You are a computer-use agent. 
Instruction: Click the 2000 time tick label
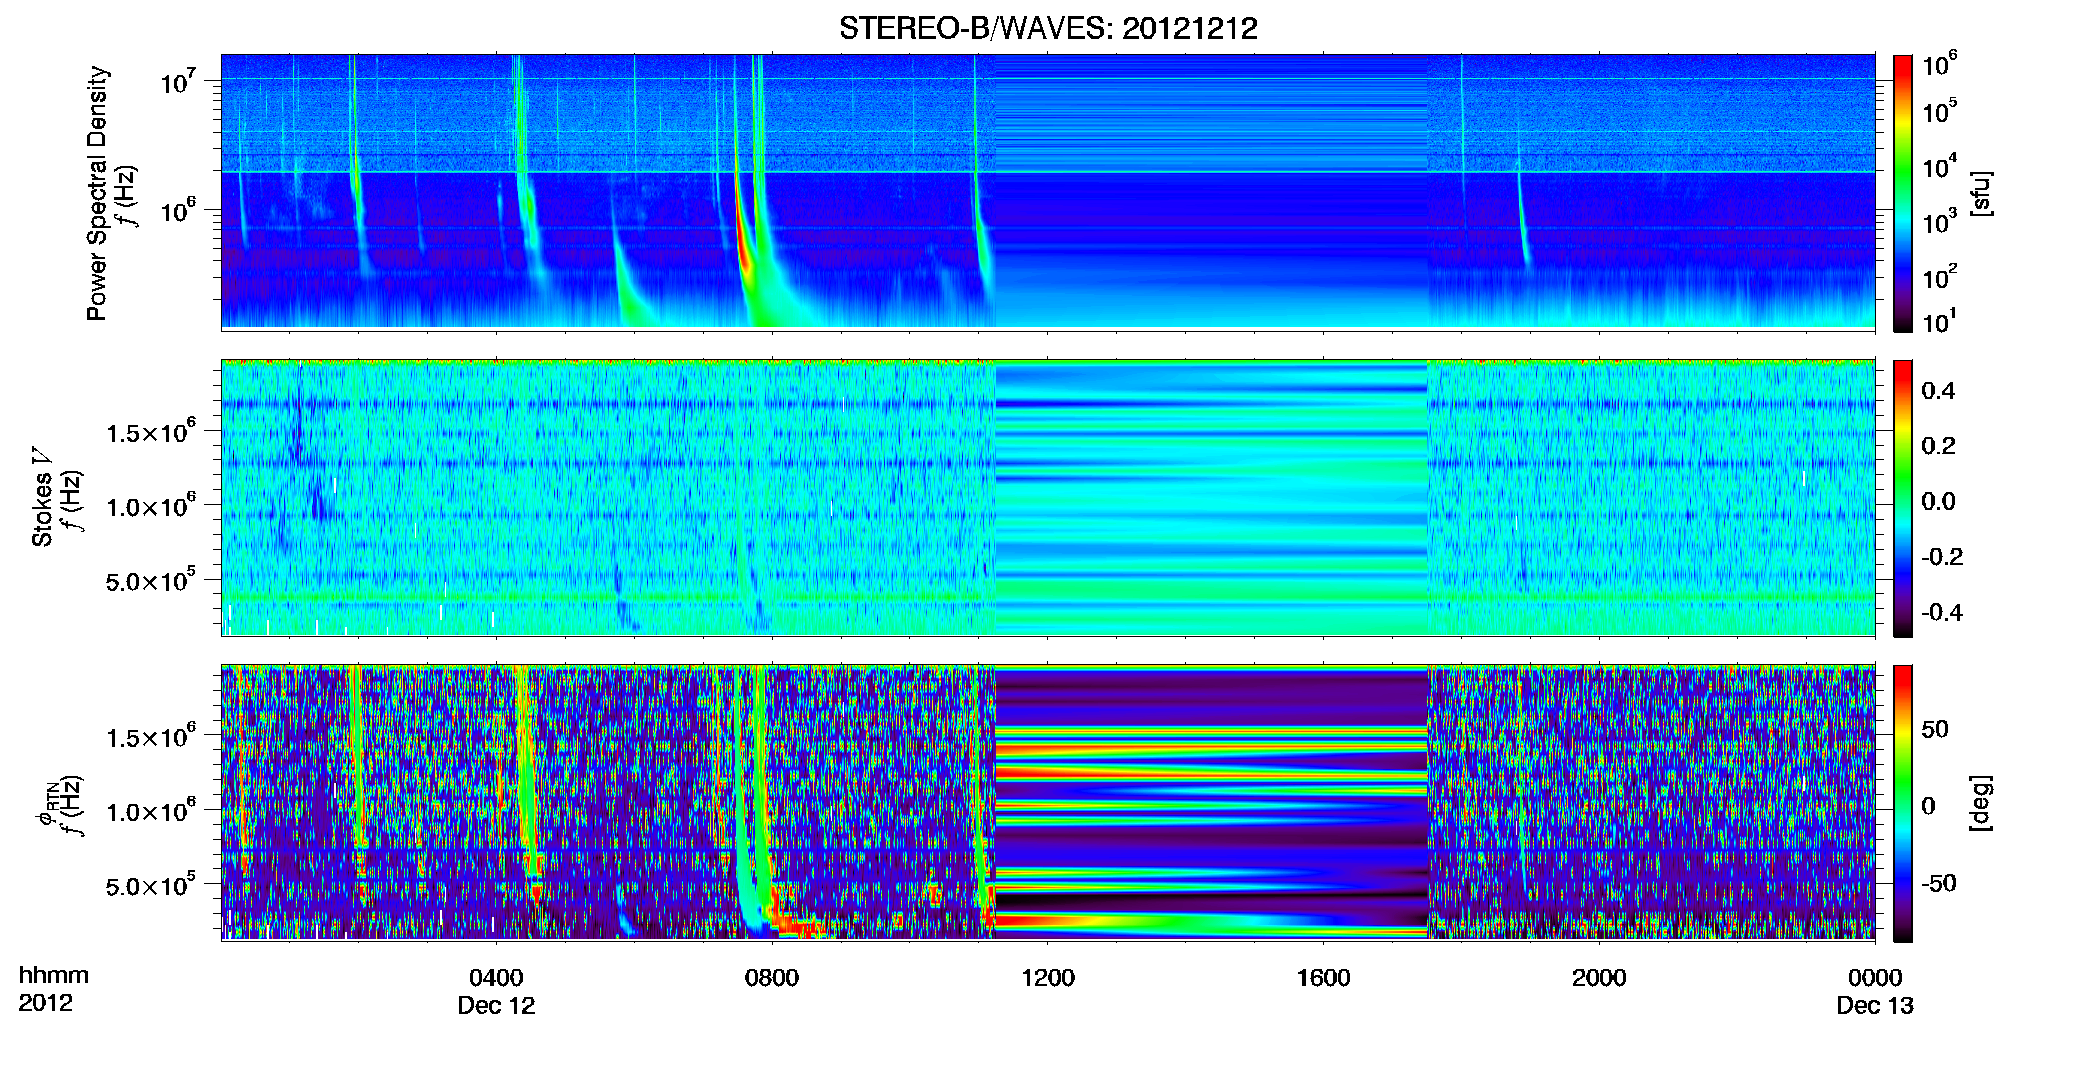(1599, 977)
